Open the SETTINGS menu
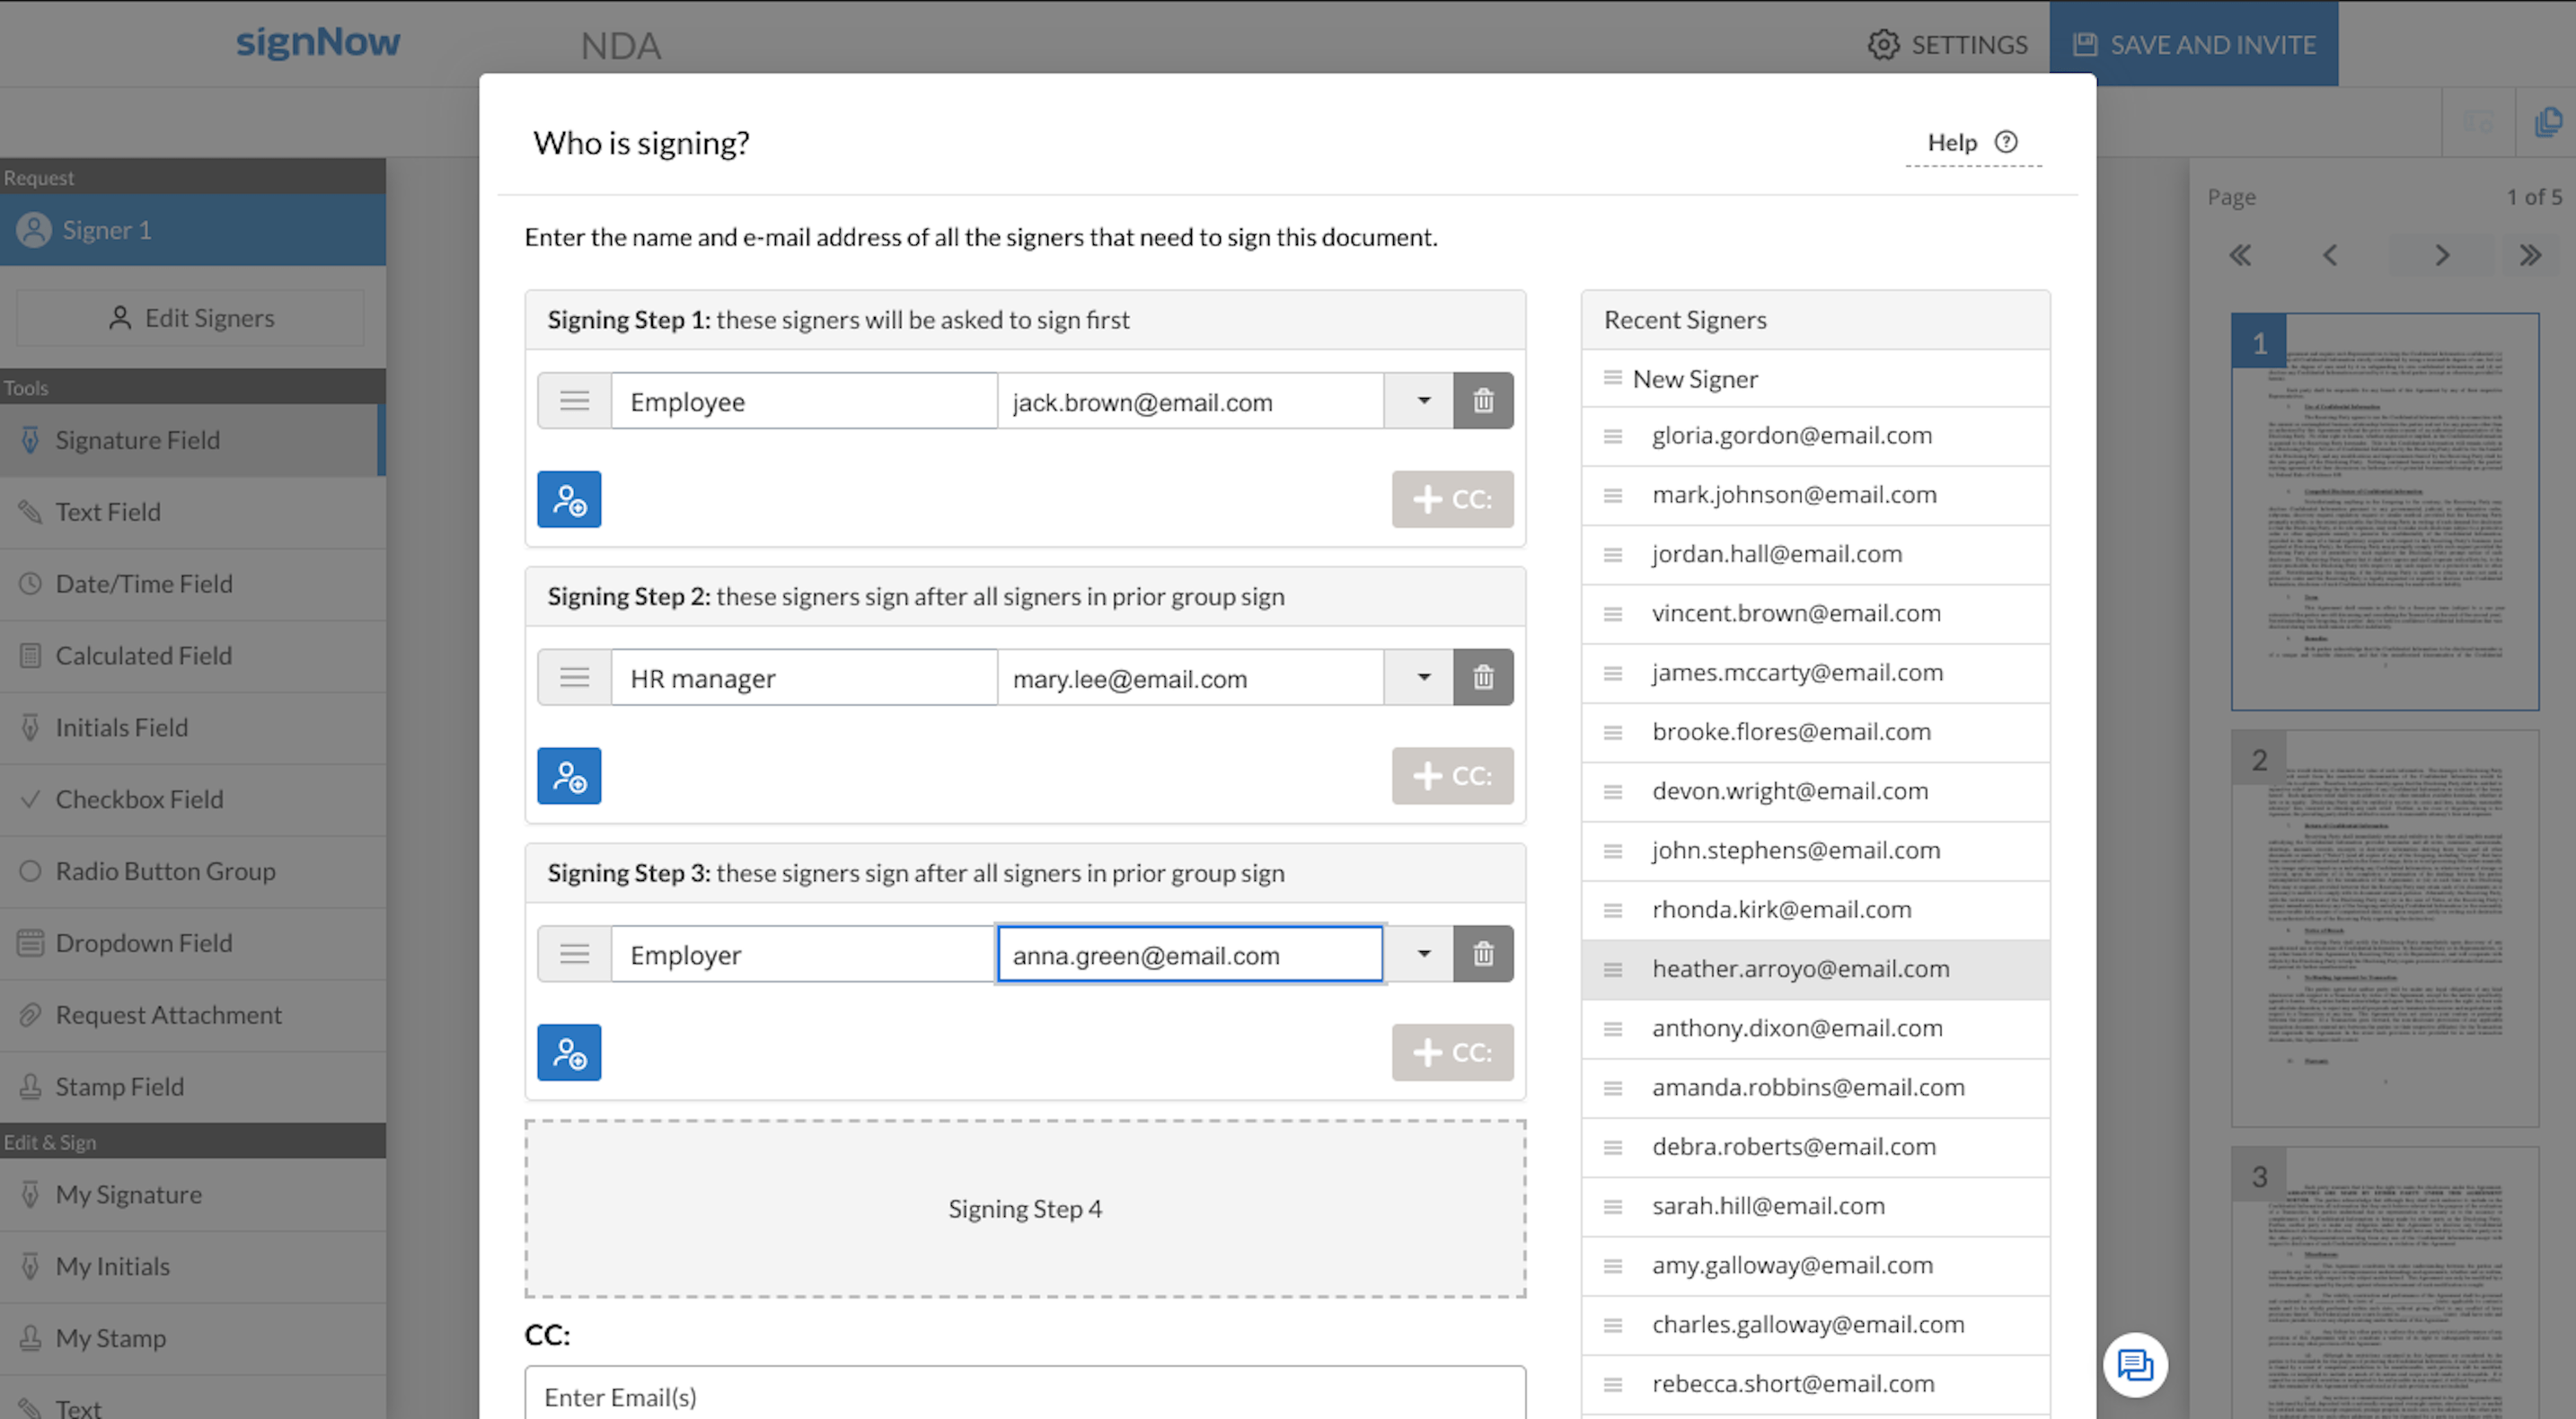The height and width of the screenshot is (1419, 2576). (1946, 44)
